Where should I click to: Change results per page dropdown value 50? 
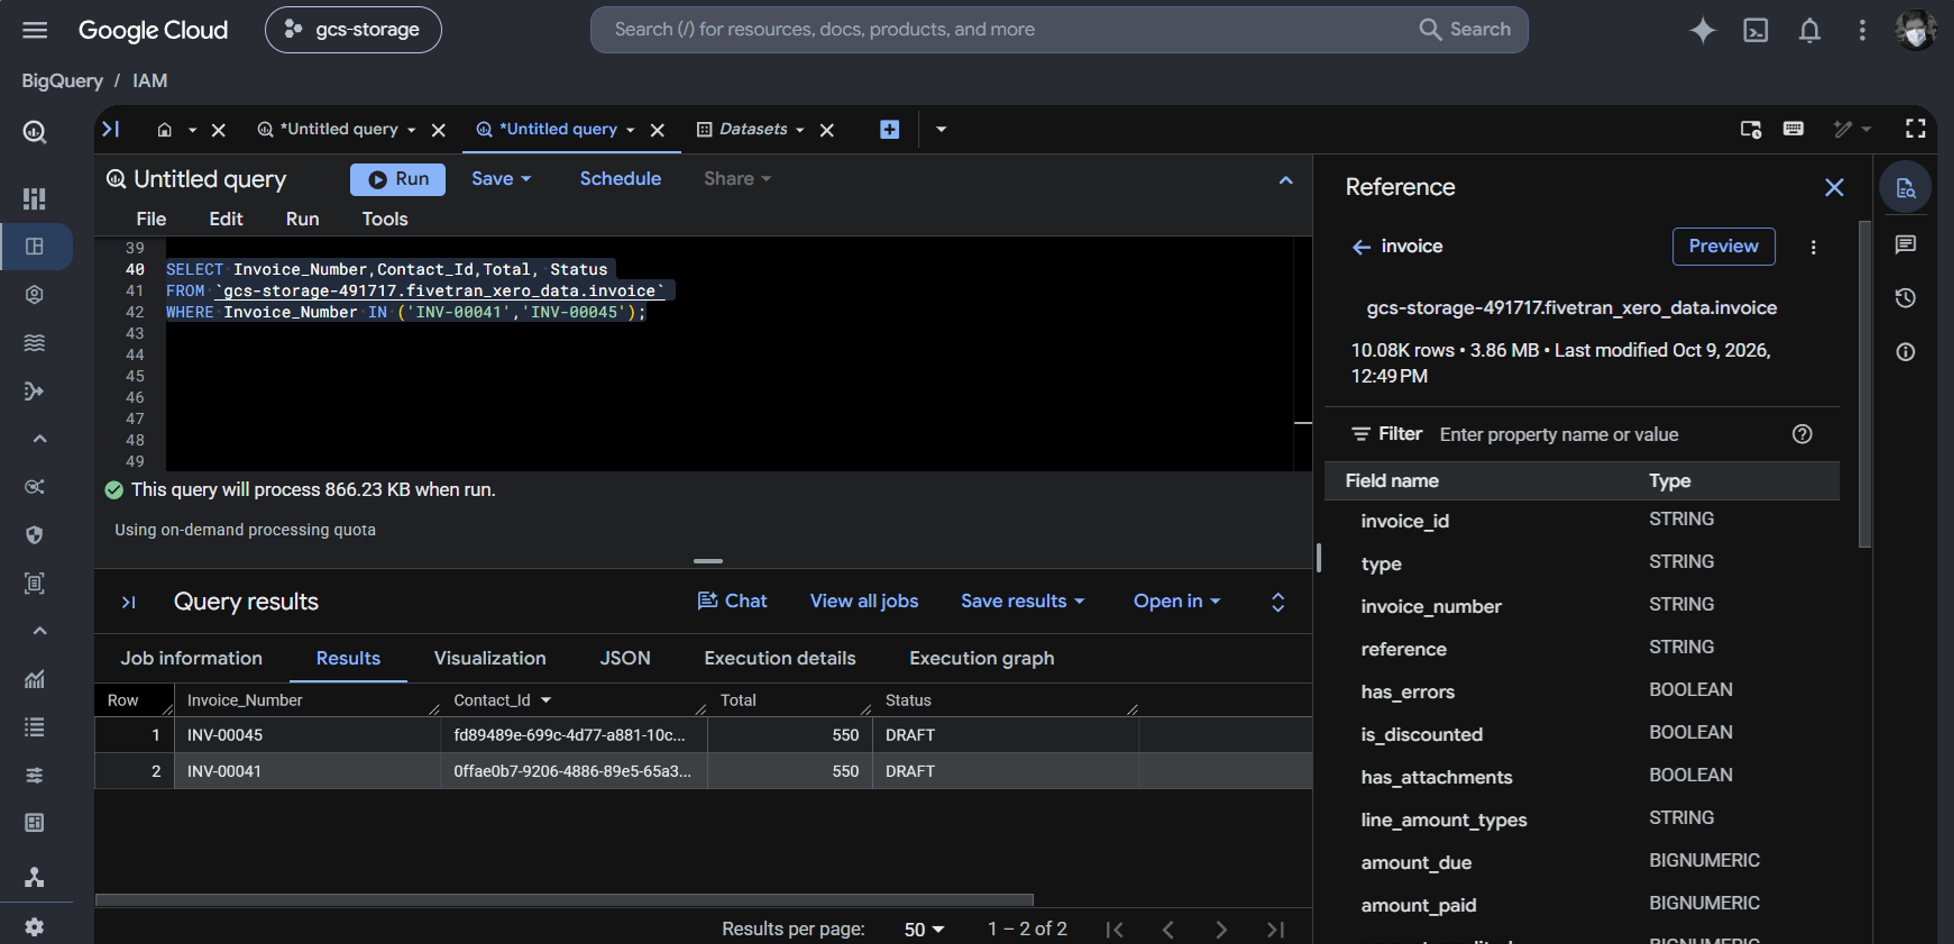coord(923,930)
